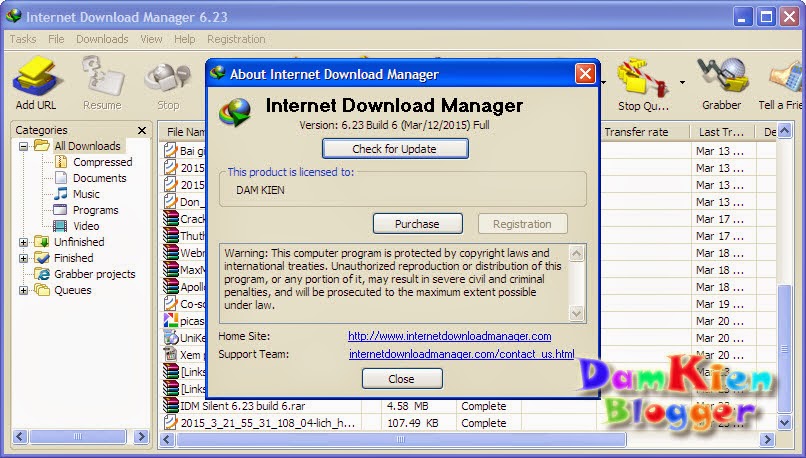Open the Registration menu

click(236, 39)
